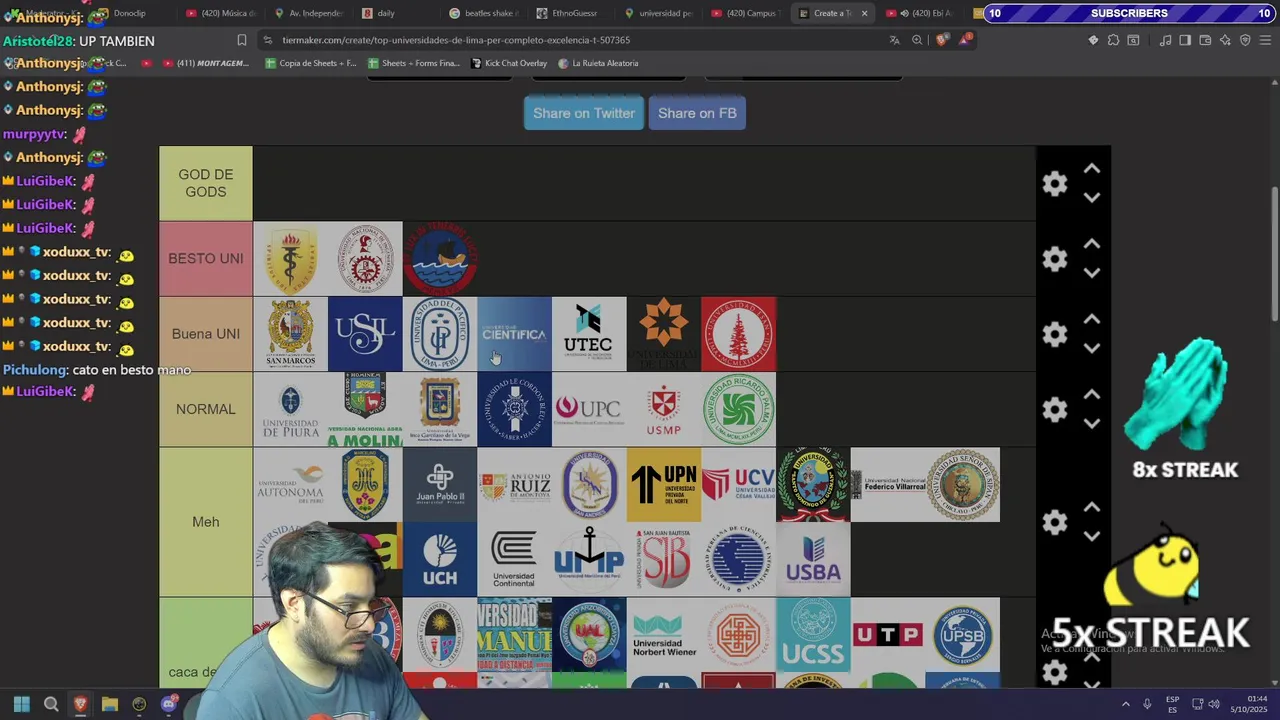
Task: Open the browser extensions puzzle icon
Action: [1113, 40]
